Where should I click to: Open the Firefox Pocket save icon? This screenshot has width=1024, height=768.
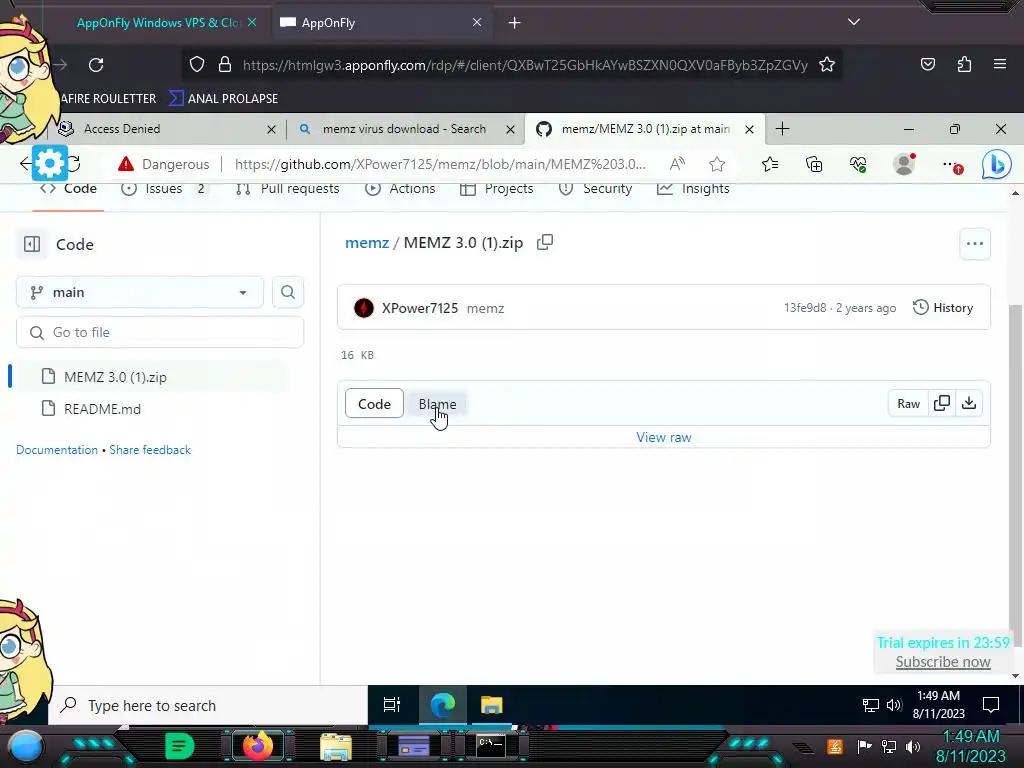tap(927, 64)
